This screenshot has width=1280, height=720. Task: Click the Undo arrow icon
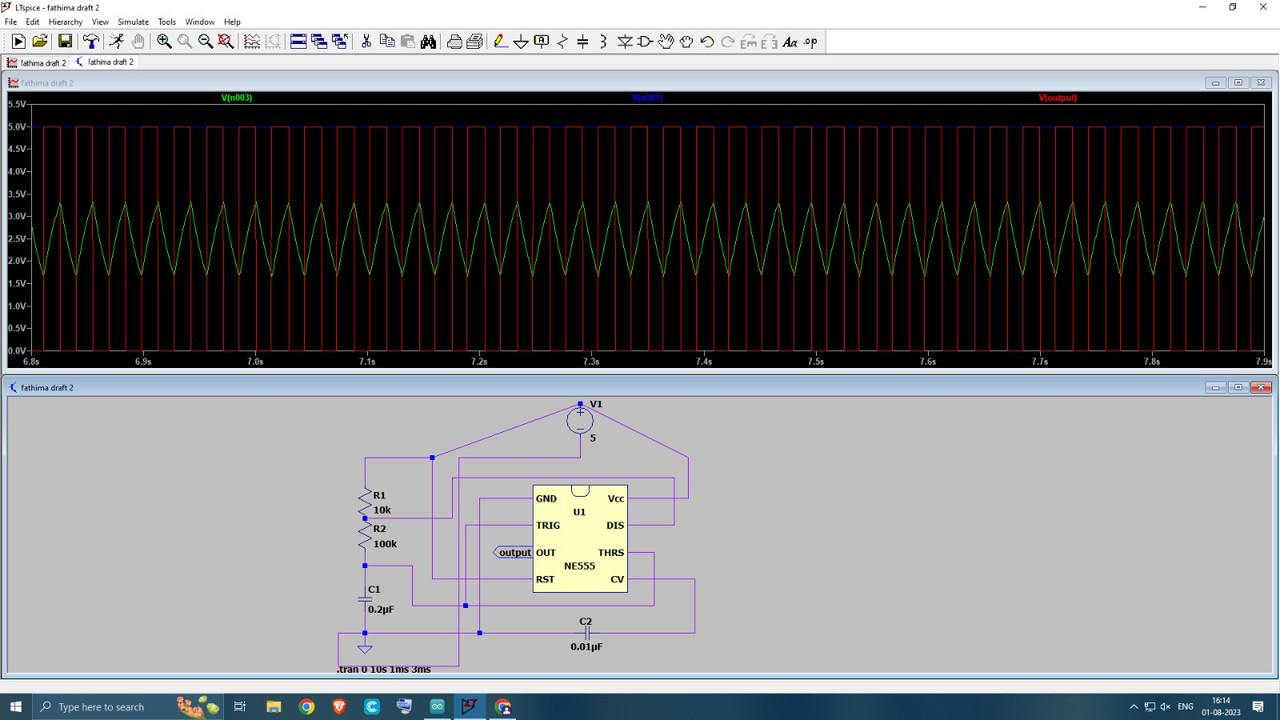(707, 41)
